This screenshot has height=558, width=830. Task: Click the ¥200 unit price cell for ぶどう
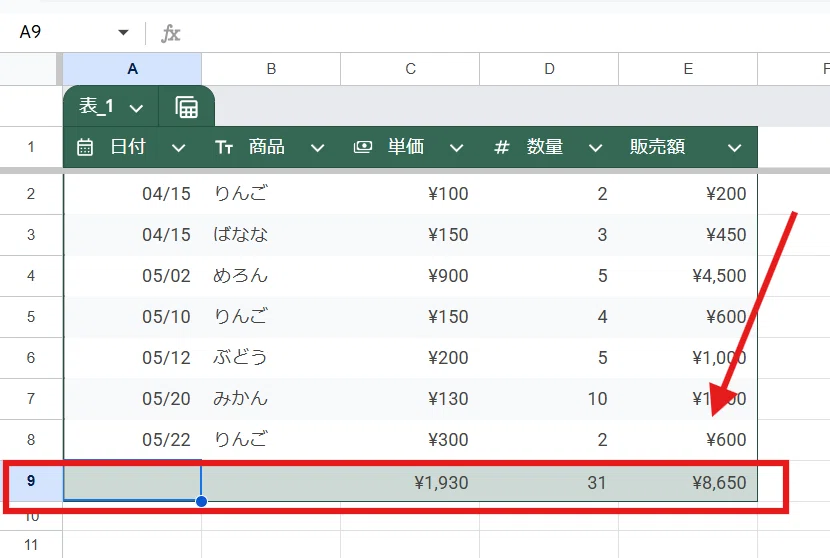pos(410,357)
